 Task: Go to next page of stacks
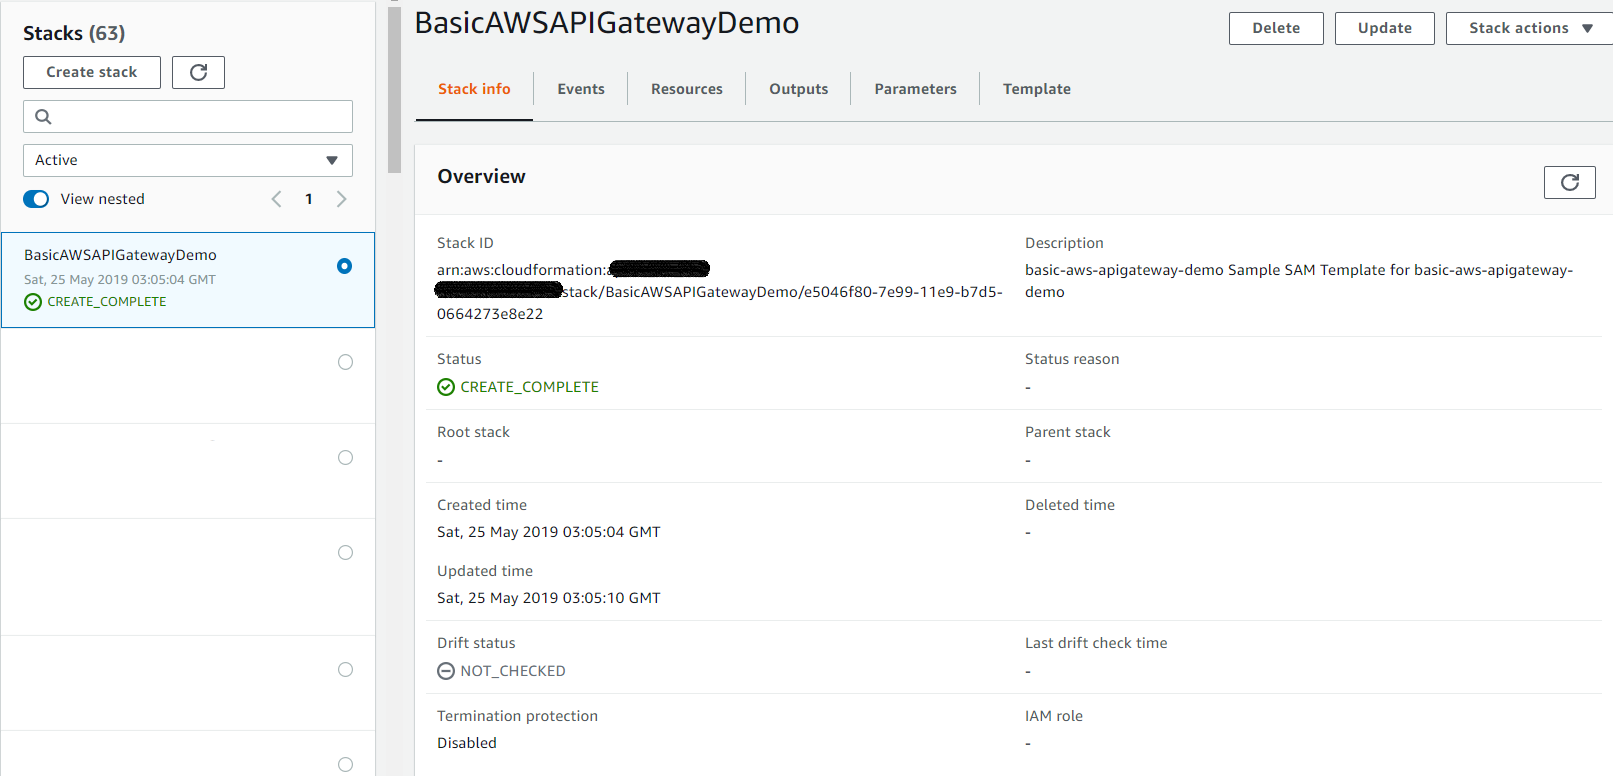point(341,199)
